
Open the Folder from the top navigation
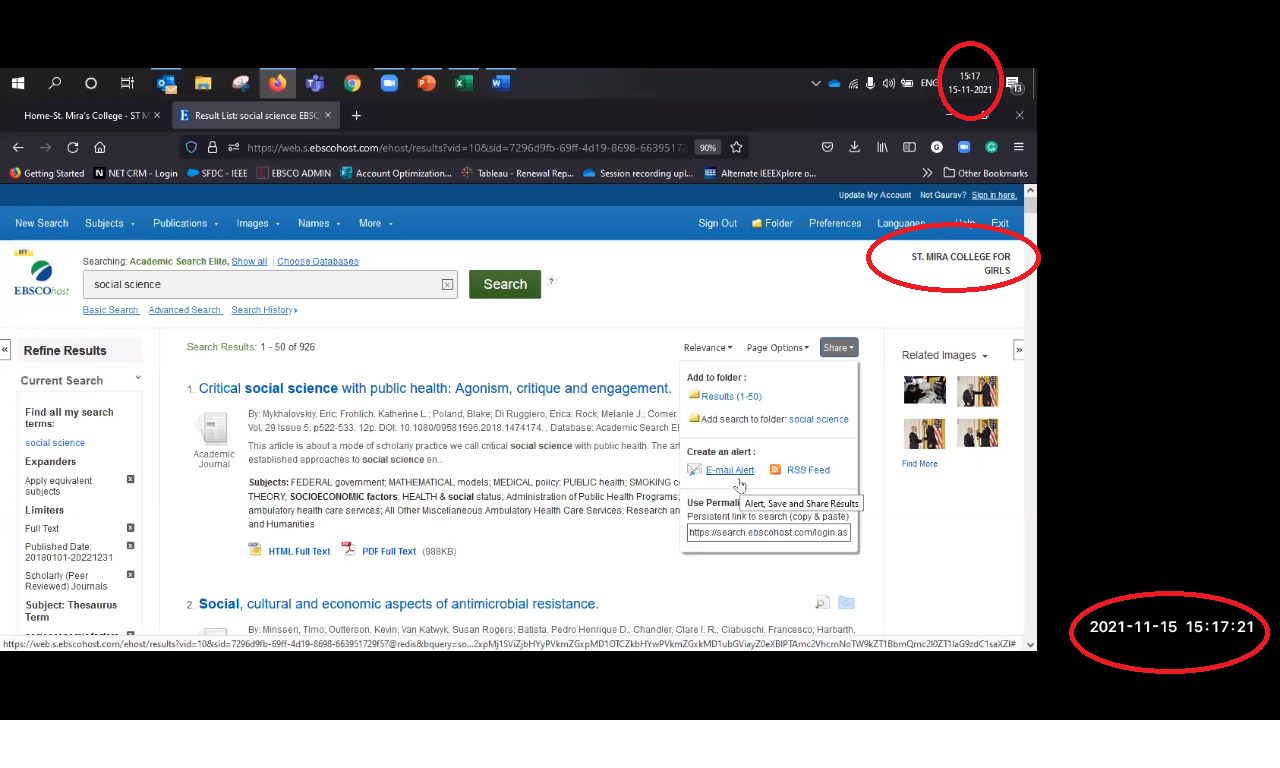(x=771, y=223)
